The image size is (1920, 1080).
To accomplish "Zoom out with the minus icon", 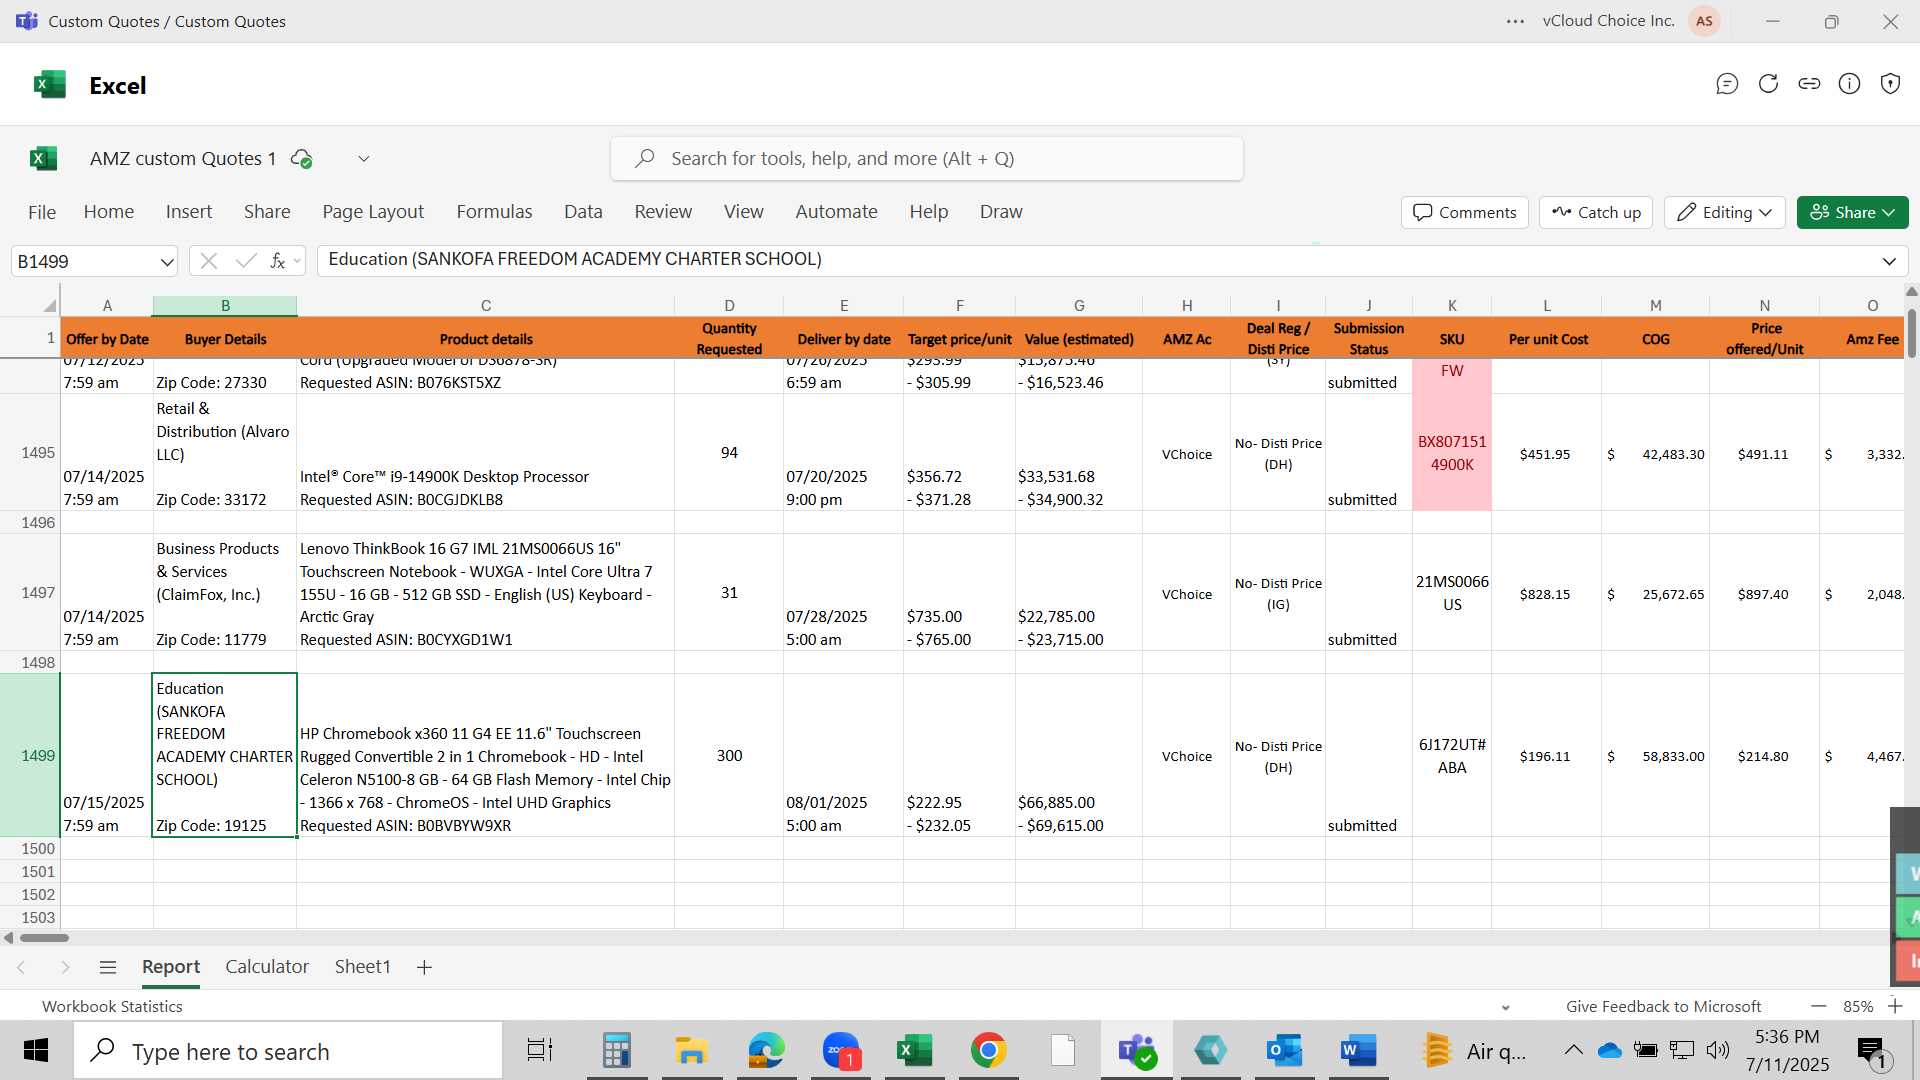I will click(x=1819, y=1006).
